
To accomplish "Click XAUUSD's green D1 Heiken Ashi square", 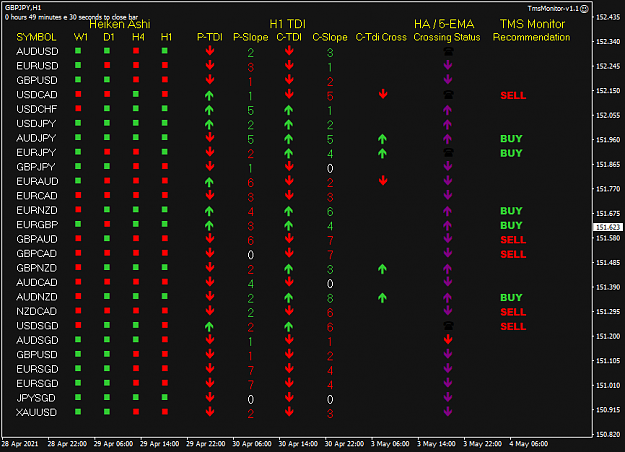I will point(107,411).
